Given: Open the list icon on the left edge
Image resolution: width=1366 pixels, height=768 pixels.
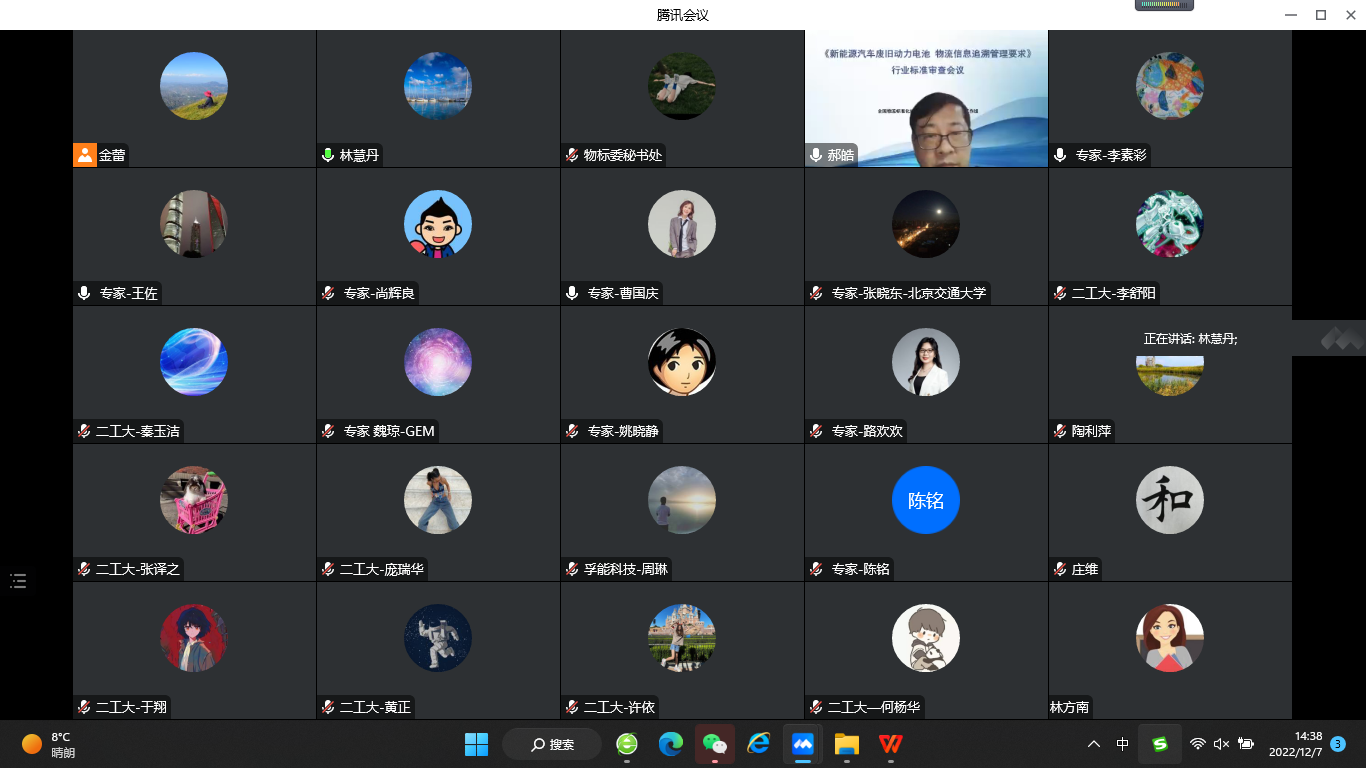Looking at the screenshot, I should tap(18, 581).
